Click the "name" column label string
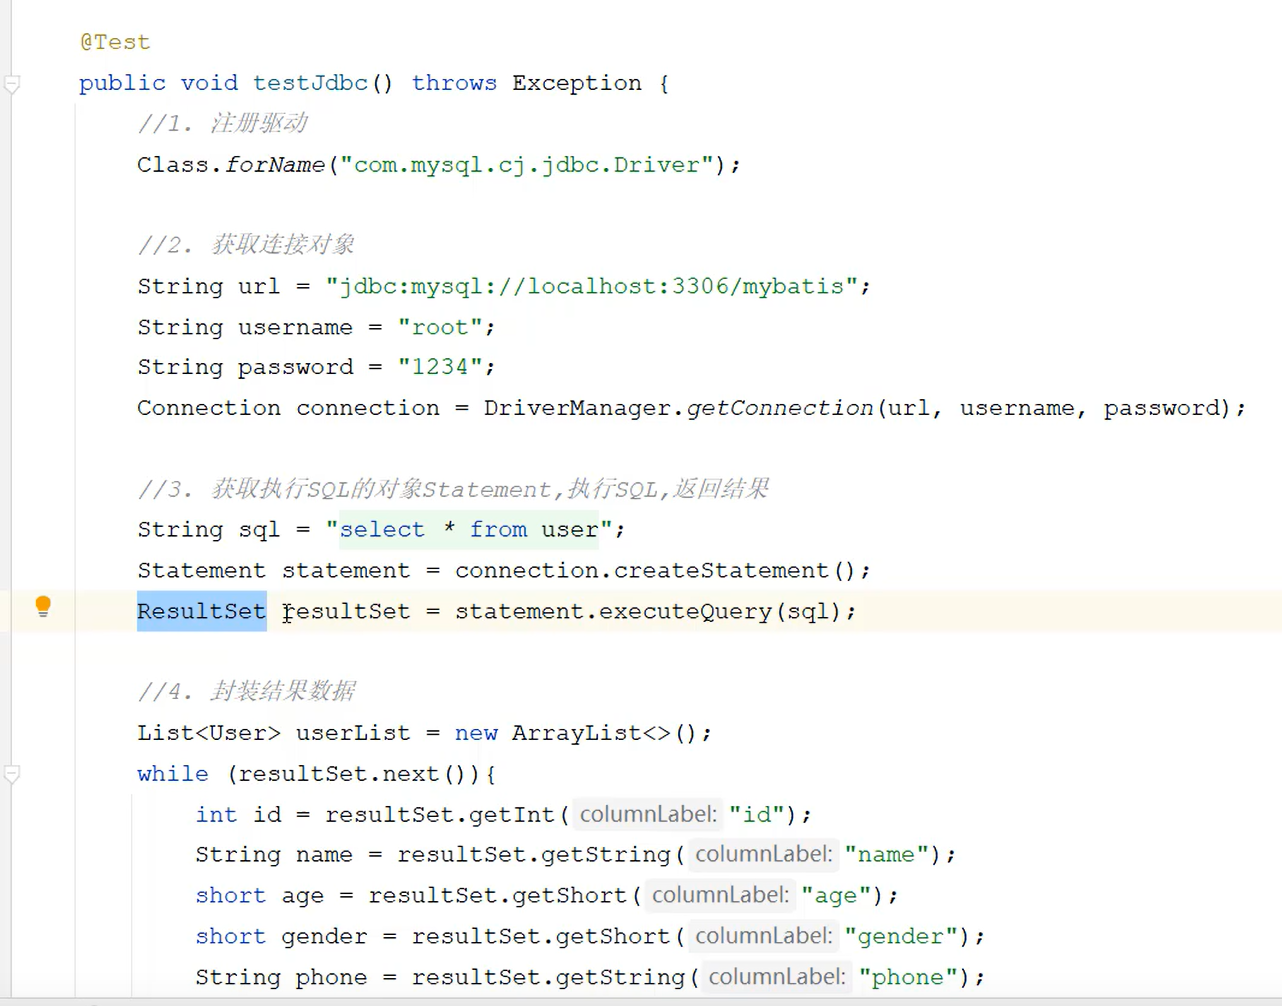Viewport: 1282px width, 1006px height. point(887,855)
